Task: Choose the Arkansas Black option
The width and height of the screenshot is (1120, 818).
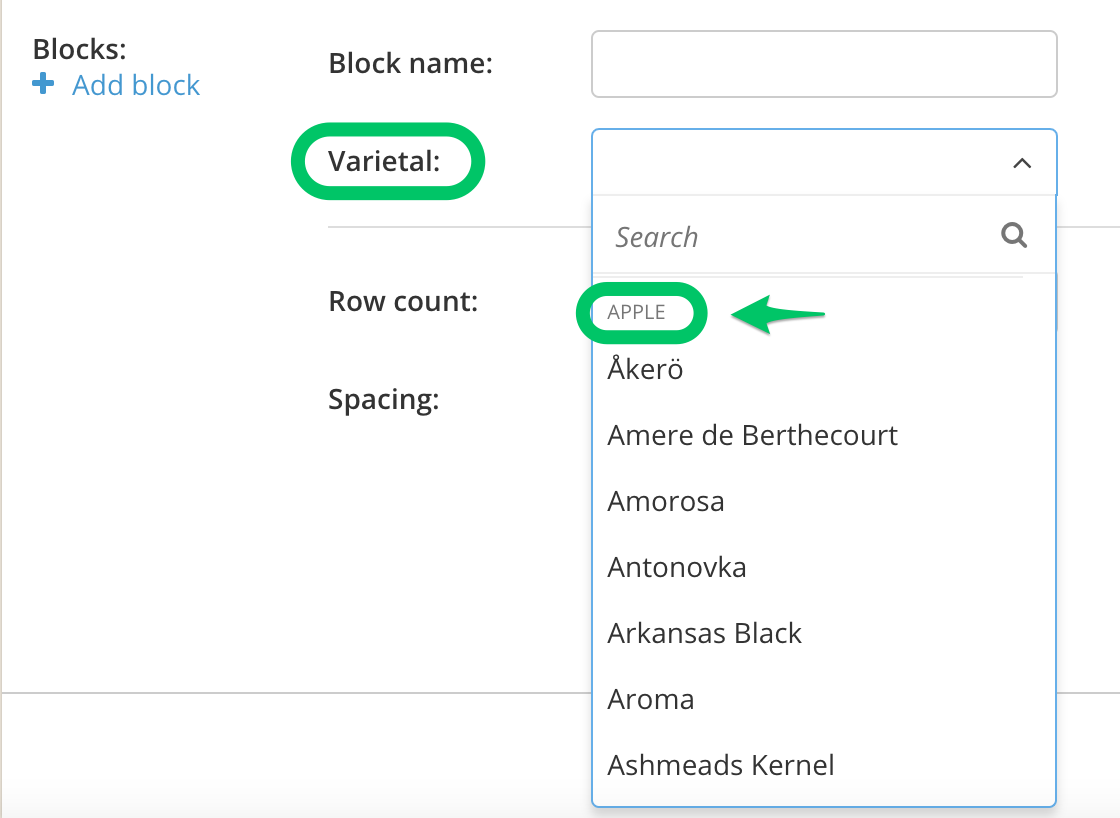Action: click(x=705, y=634)
